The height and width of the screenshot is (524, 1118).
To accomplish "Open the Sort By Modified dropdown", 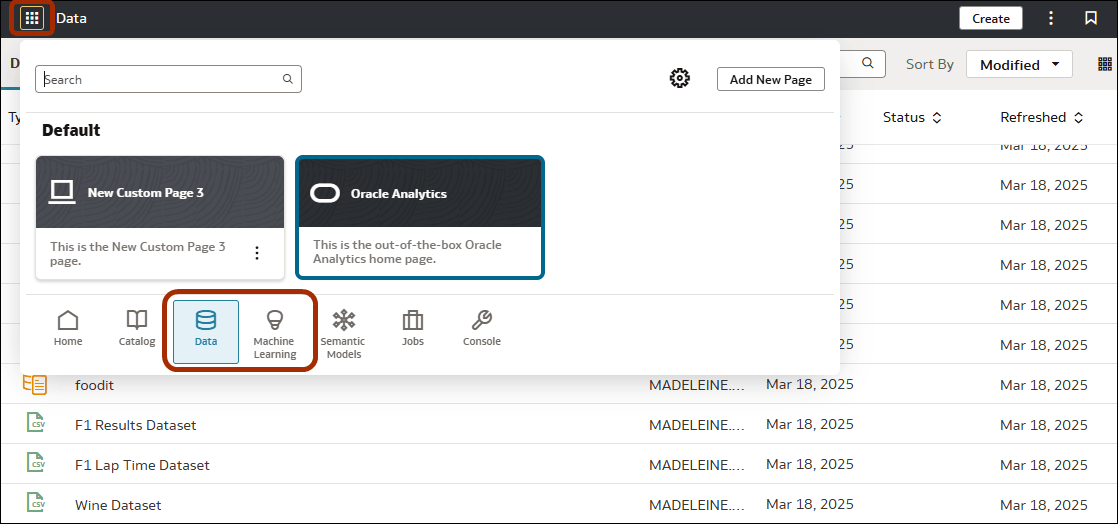I will [x=1019, y=64].
